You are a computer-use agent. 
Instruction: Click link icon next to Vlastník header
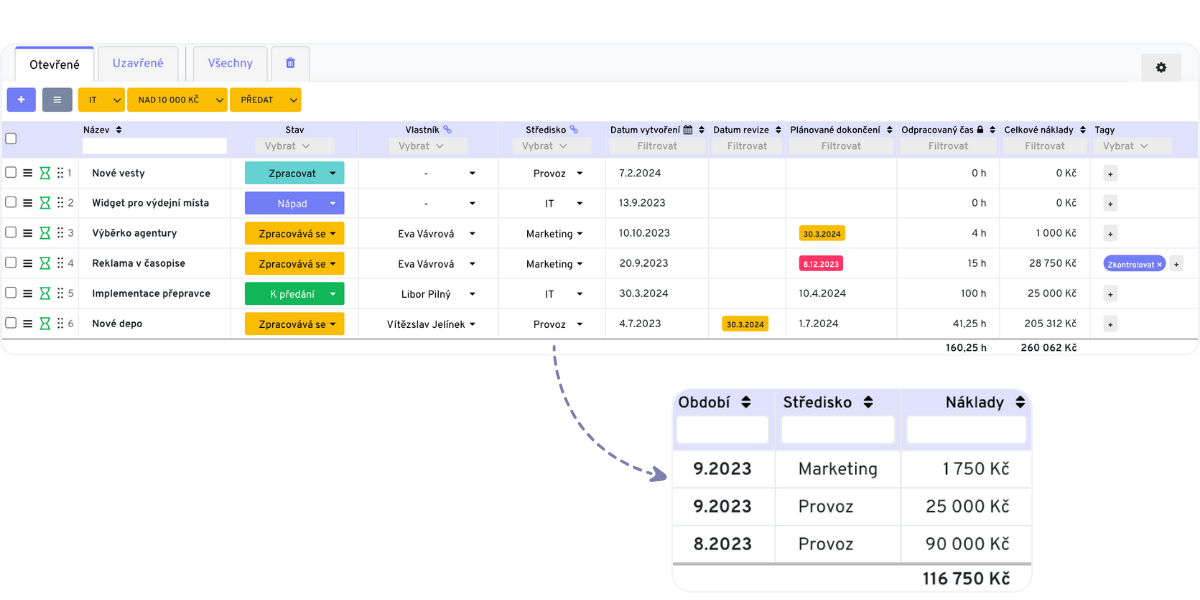447,129
